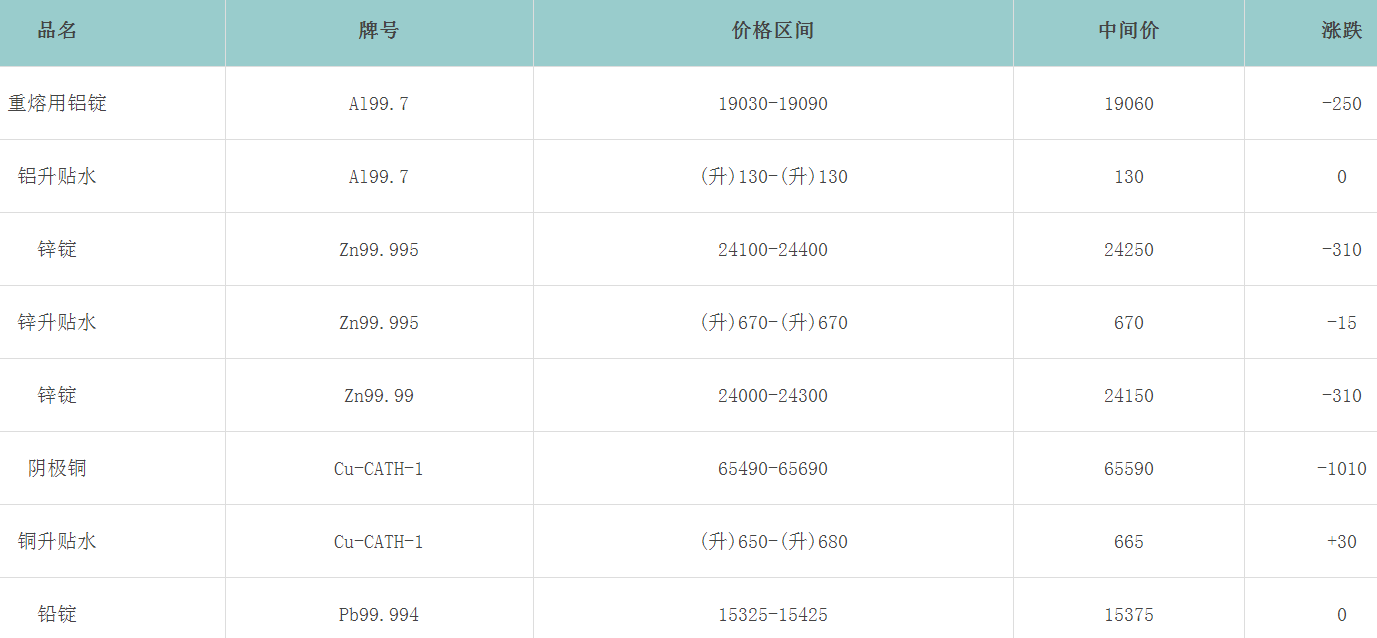Click the (升)650-(升)680 premium range
The image size is (1377, 638).
pyautogui.click(x=772, y=542)
